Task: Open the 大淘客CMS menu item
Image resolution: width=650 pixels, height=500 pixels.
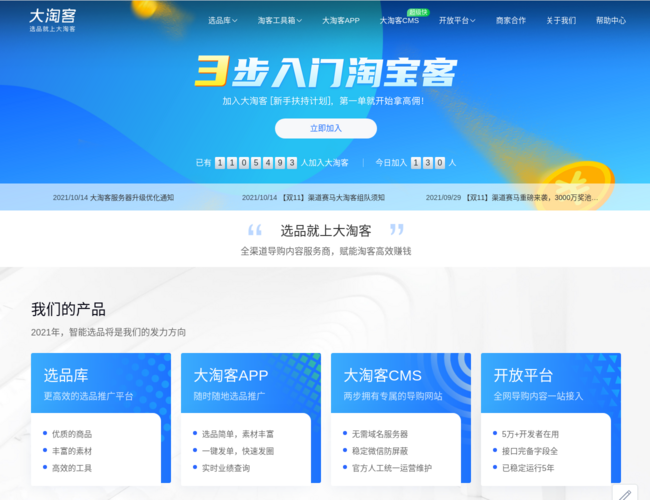Action: tap(399, 20)
